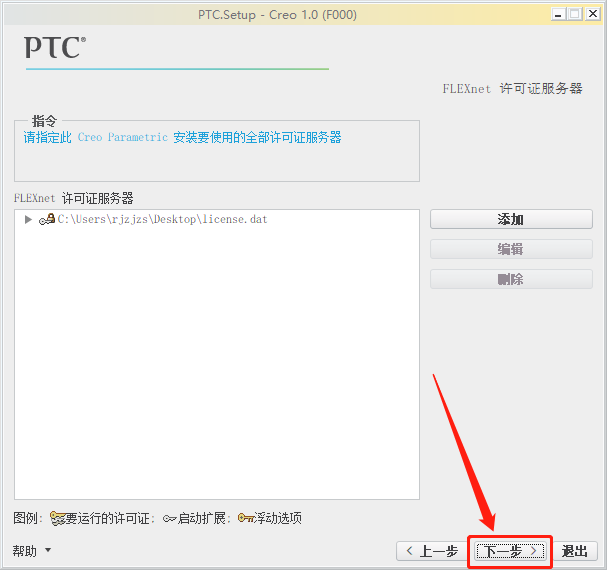Click the 添加 button

click(511, 220)
